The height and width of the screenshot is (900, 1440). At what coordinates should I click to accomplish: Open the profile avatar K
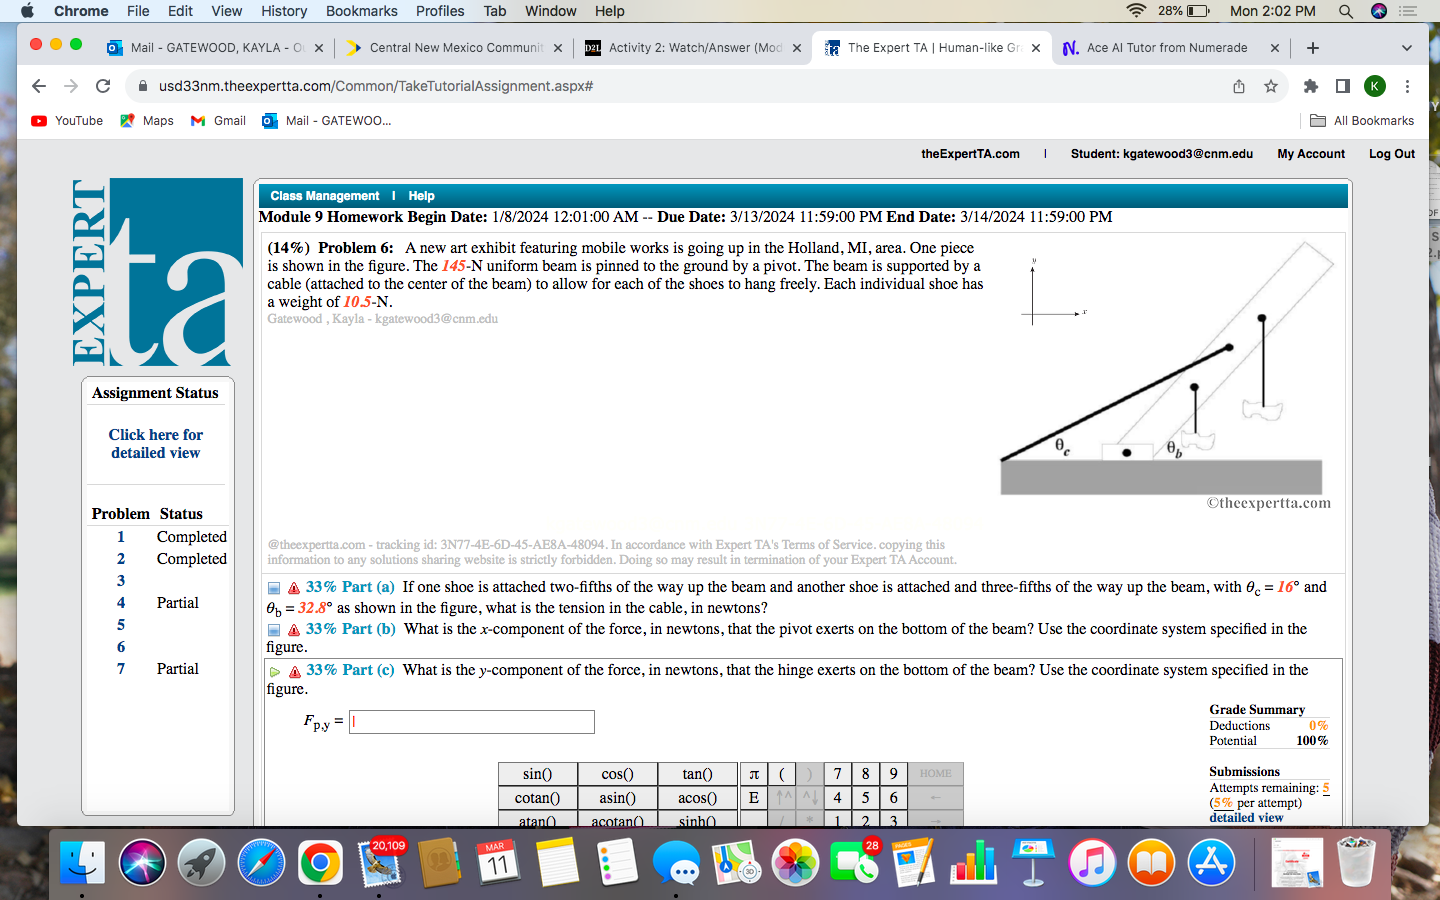[1375, 86]
